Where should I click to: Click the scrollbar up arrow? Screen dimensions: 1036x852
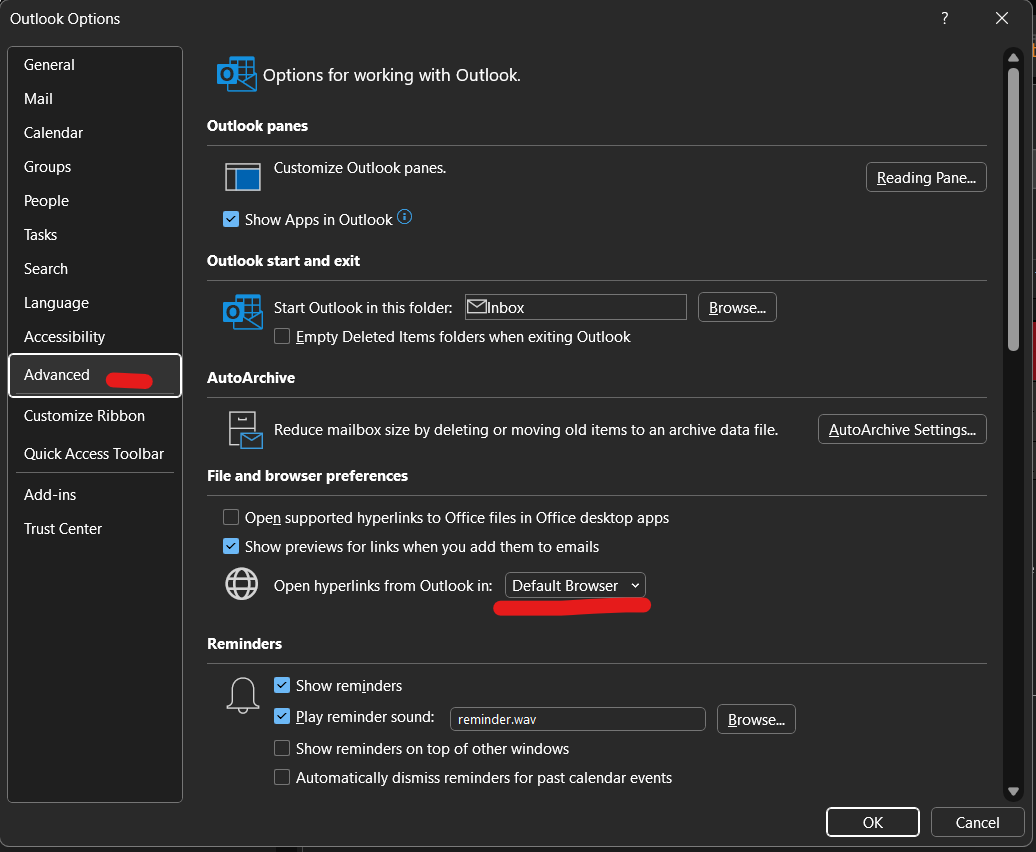coord(1013,57)
